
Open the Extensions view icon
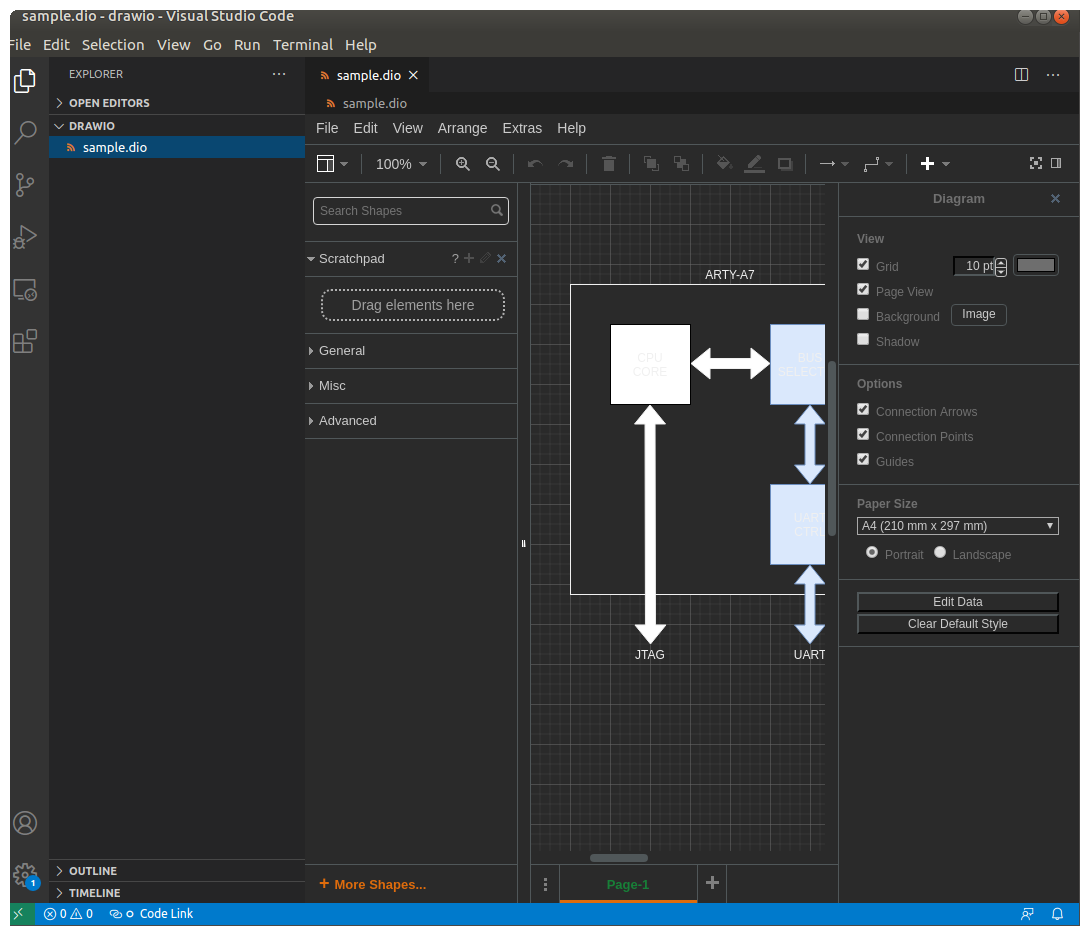coord(25,342)
